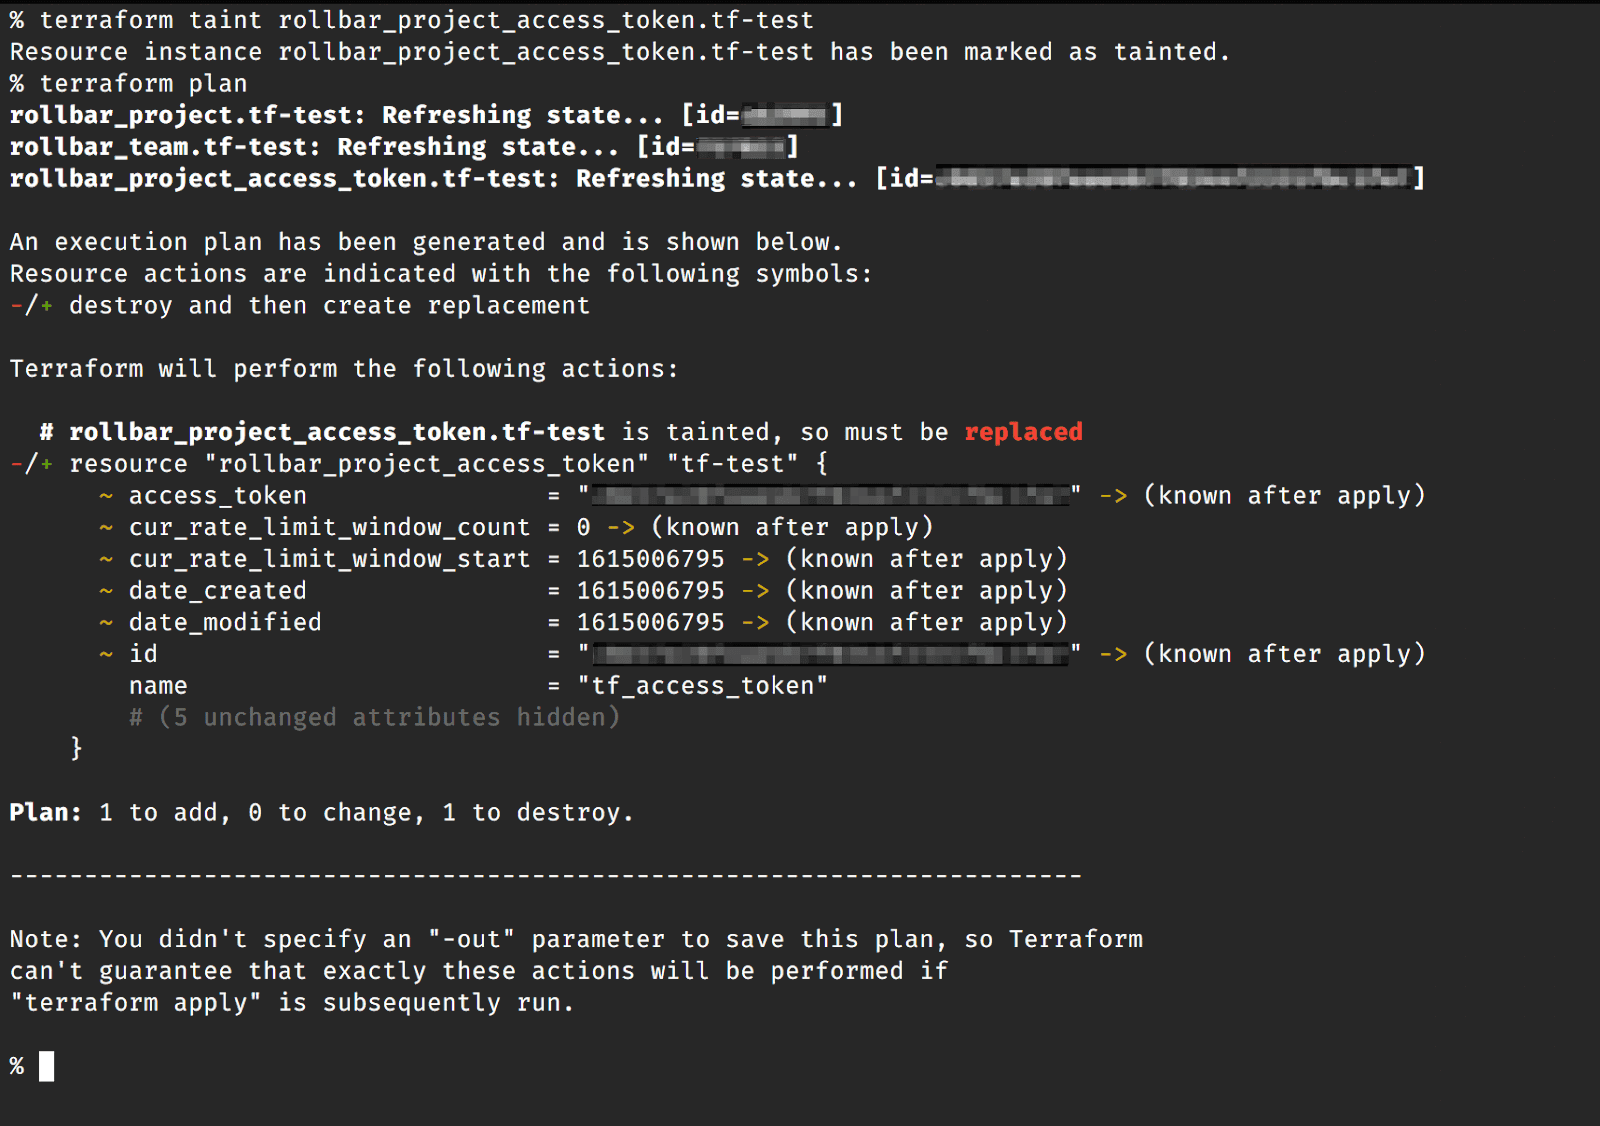The width and height of the screenshot is (1600, 1126).
Task: Click the blurred access_token value
Action: pyautogui.click(x=830, y=495)
